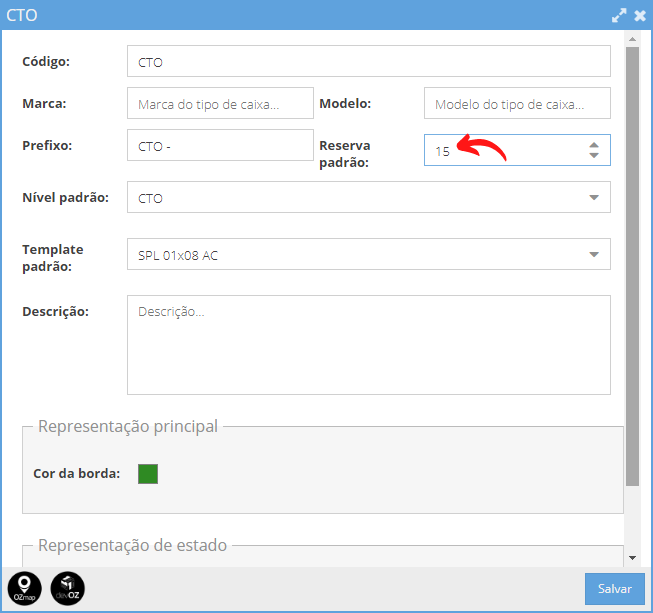This screenshot has width=653, height=613.
Task: Open the Template padrão dropdown
Action: click(594, 254)
